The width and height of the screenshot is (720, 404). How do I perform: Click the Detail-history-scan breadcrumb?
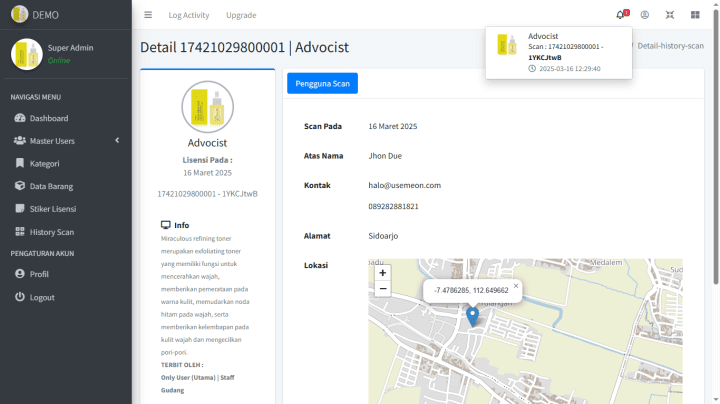[670, 45]
